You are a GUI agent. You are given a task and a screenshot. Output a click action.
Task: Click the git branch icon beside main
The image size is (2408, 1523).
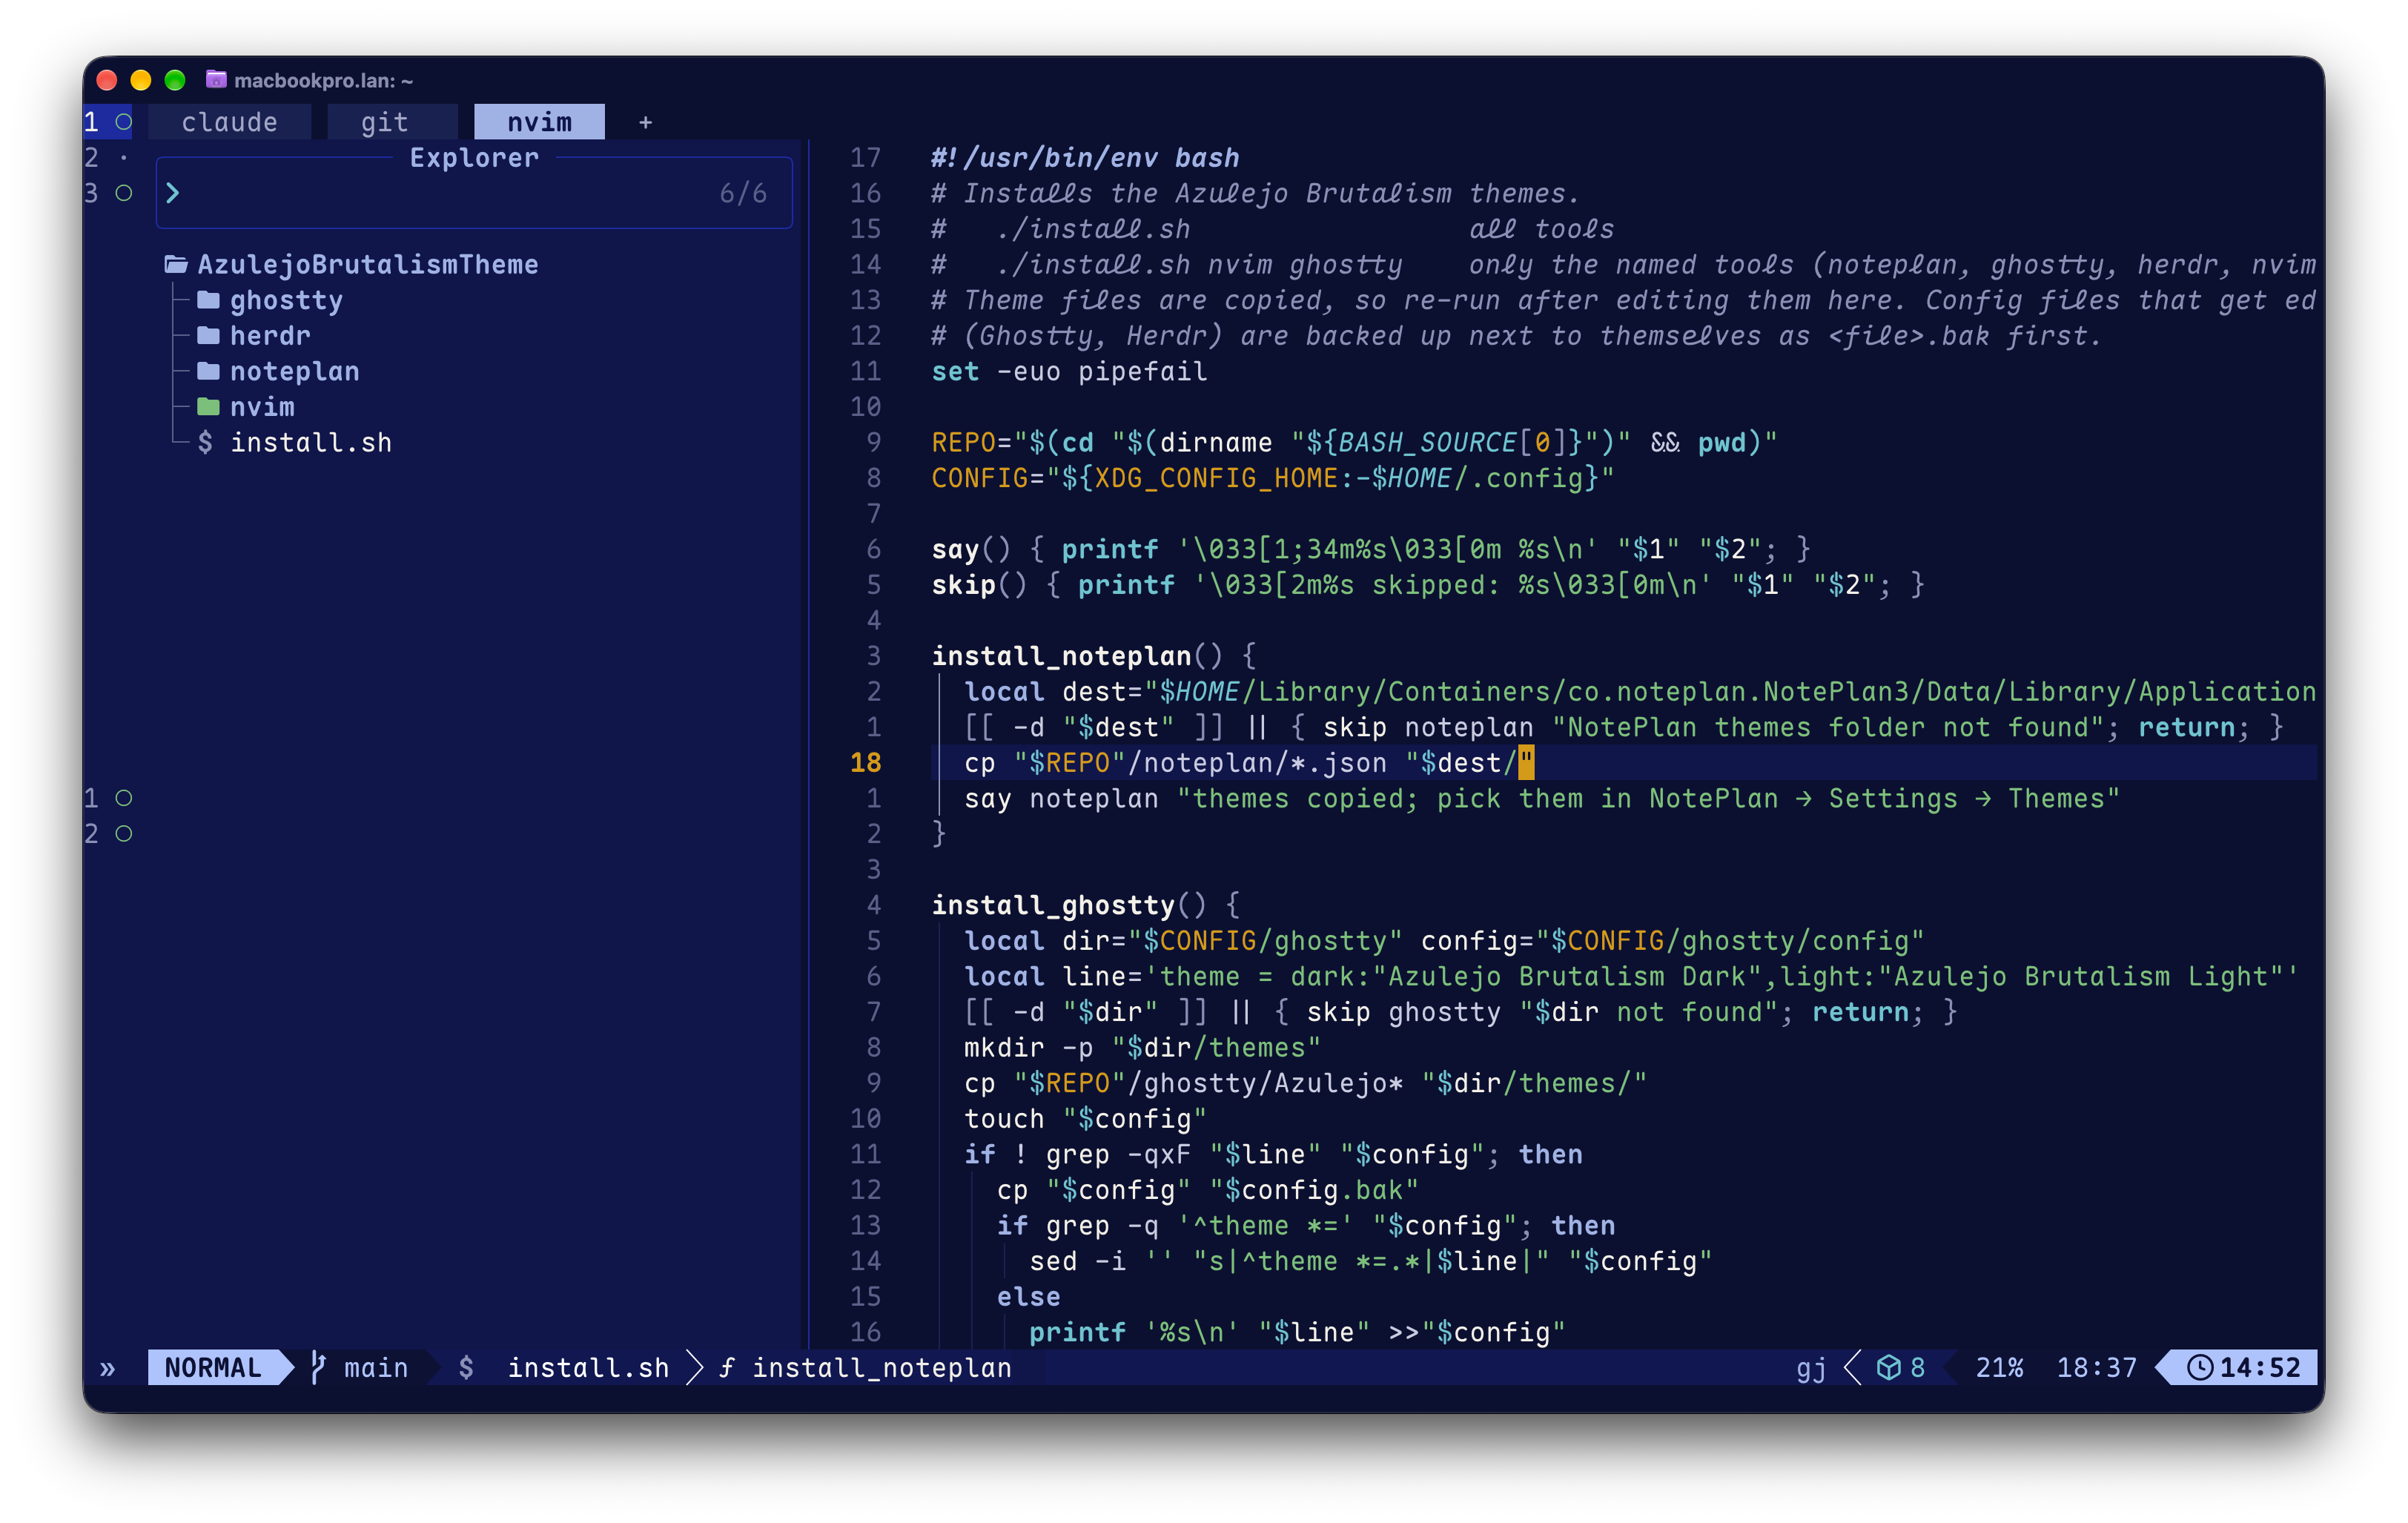(x=317, y=1367)
